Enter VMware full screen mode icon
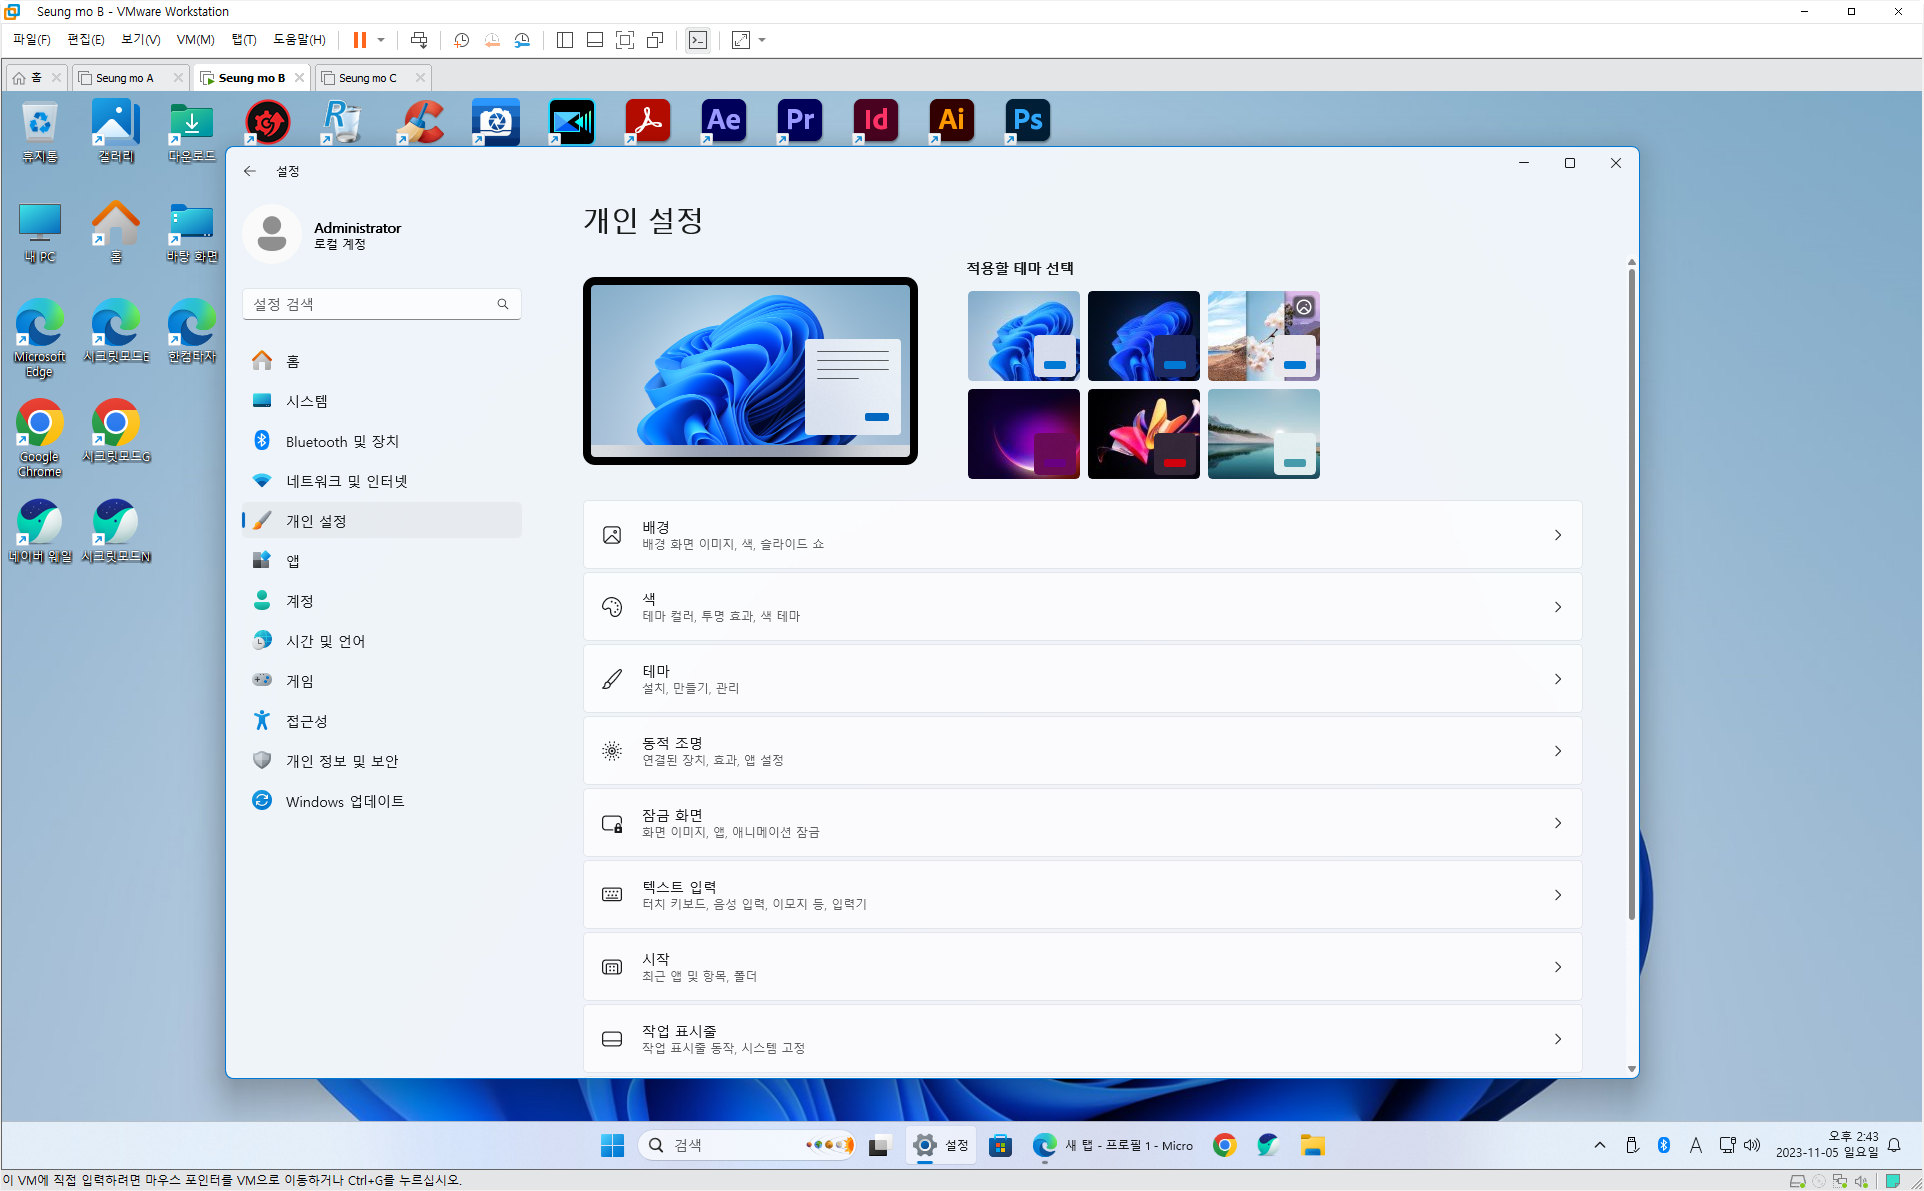 625,40
